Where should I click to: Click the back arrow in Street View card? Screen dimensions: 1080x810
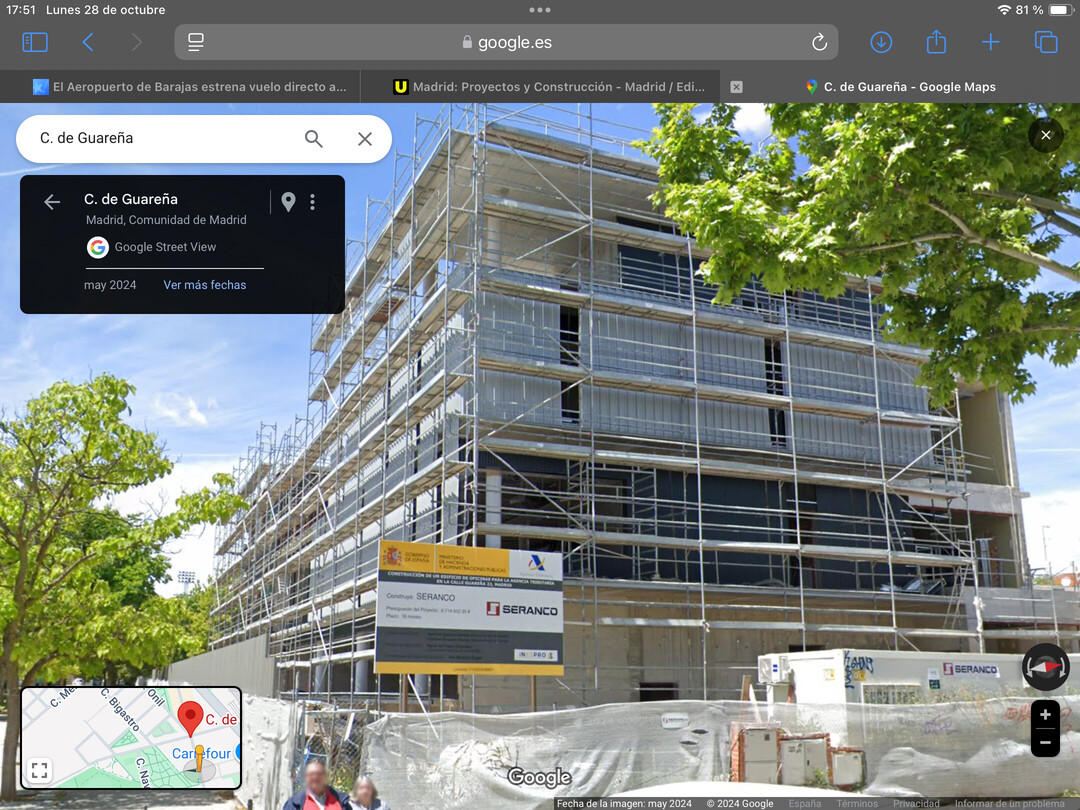point(52,201)
